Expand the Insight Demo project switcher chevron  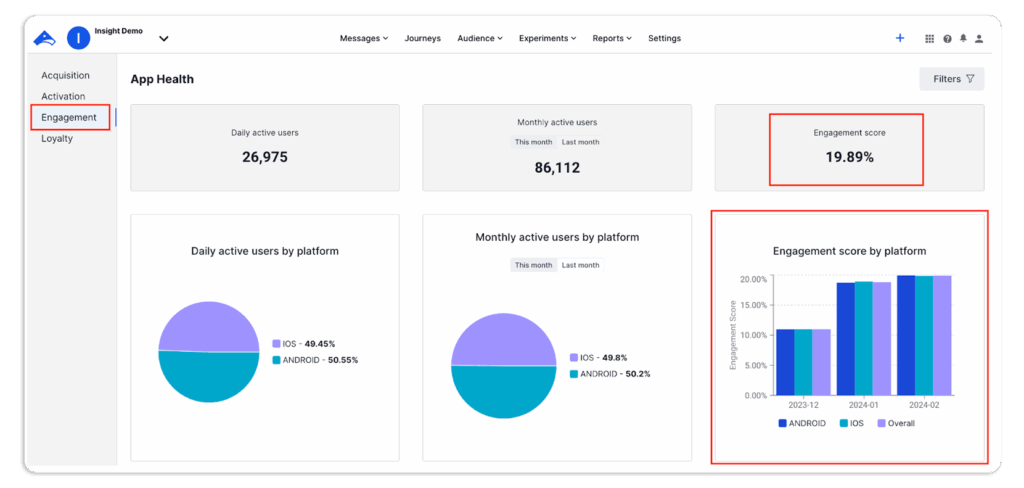(164, 39)
